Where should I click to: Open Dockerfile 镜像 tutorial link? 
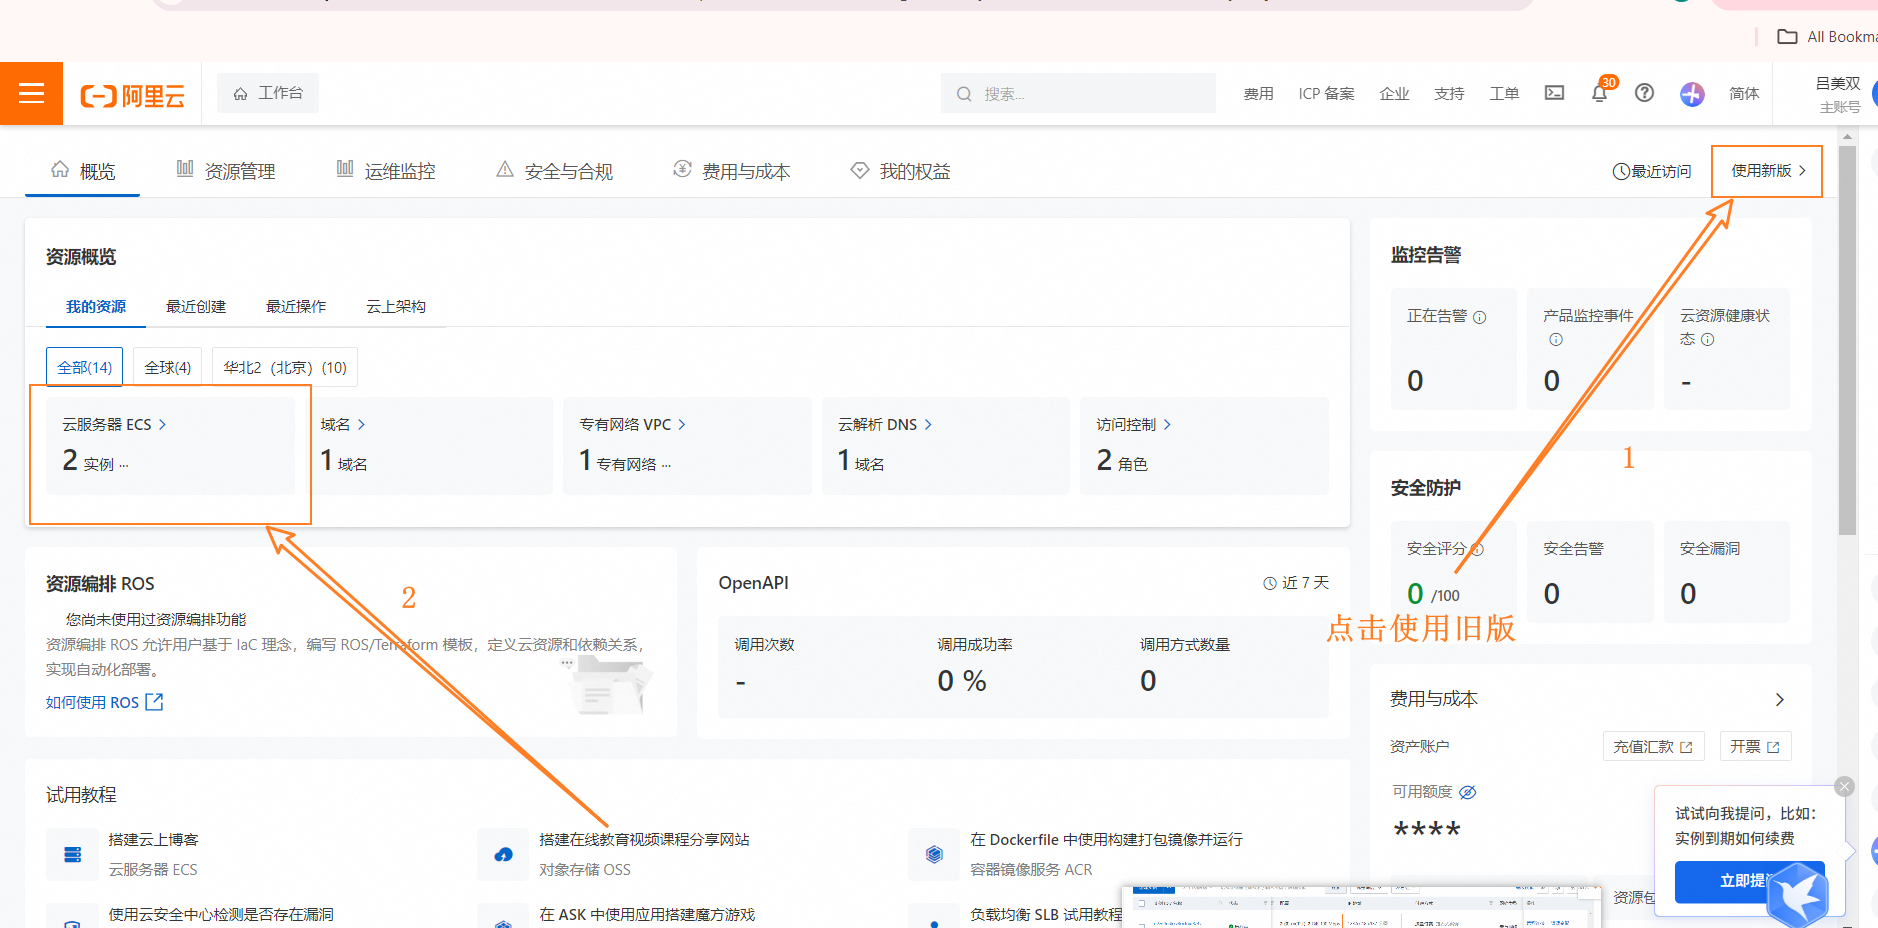point(1106,839)
